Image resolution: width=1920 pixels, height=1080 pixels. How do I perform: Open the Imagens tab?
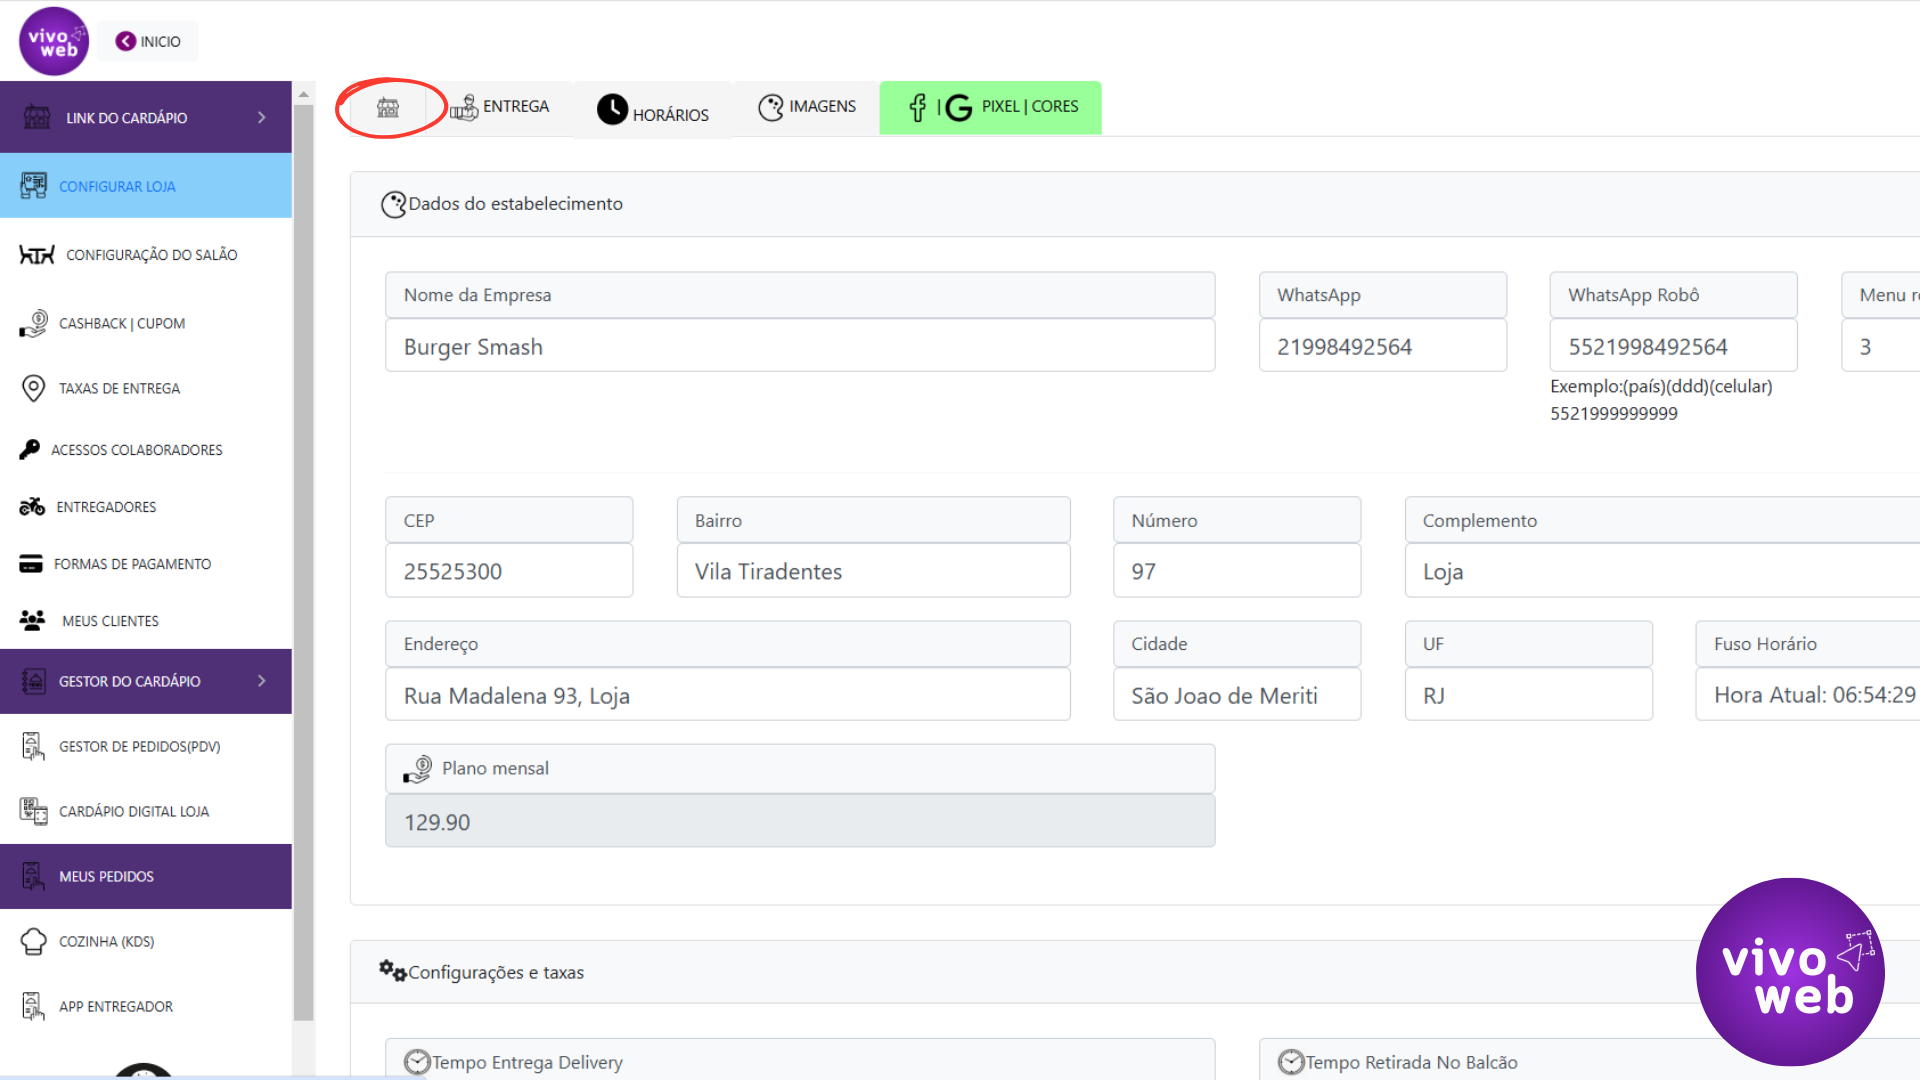807,107
